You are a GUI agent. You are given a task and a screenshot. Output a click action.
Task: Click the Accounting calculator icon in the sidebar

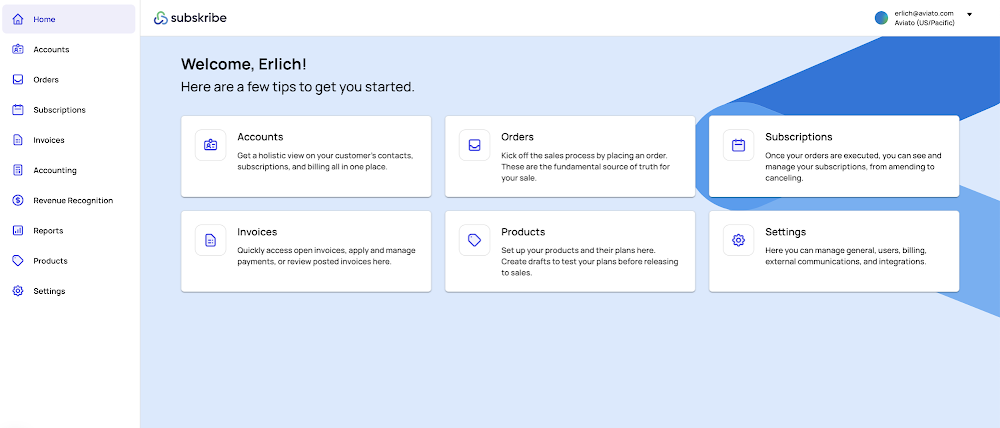[x=18, y=170]
